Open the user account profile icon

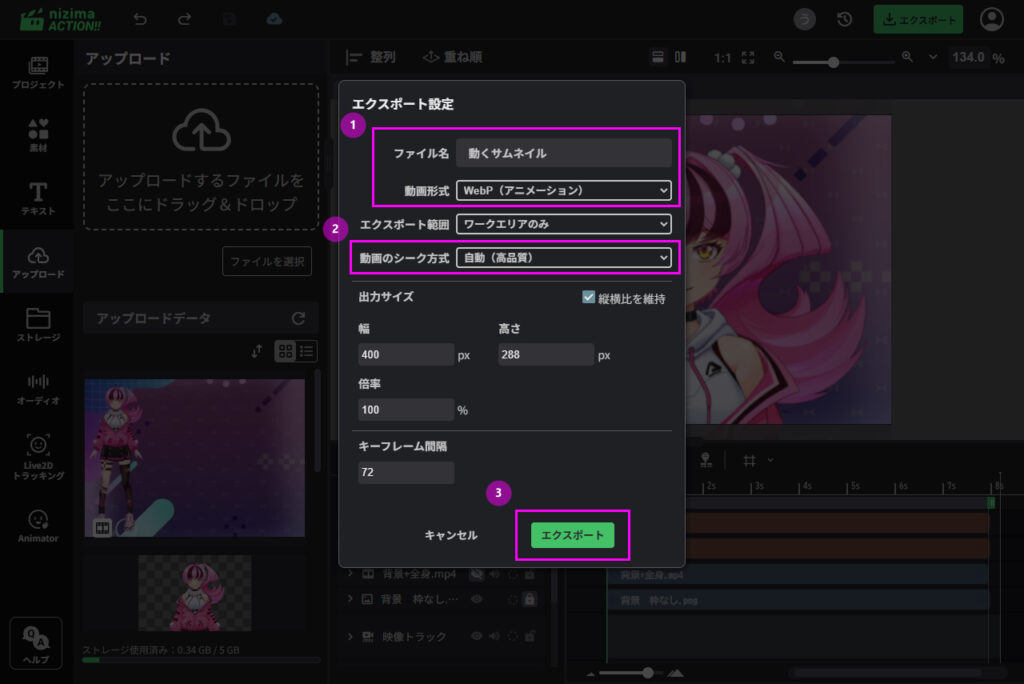tap(992, 19)
